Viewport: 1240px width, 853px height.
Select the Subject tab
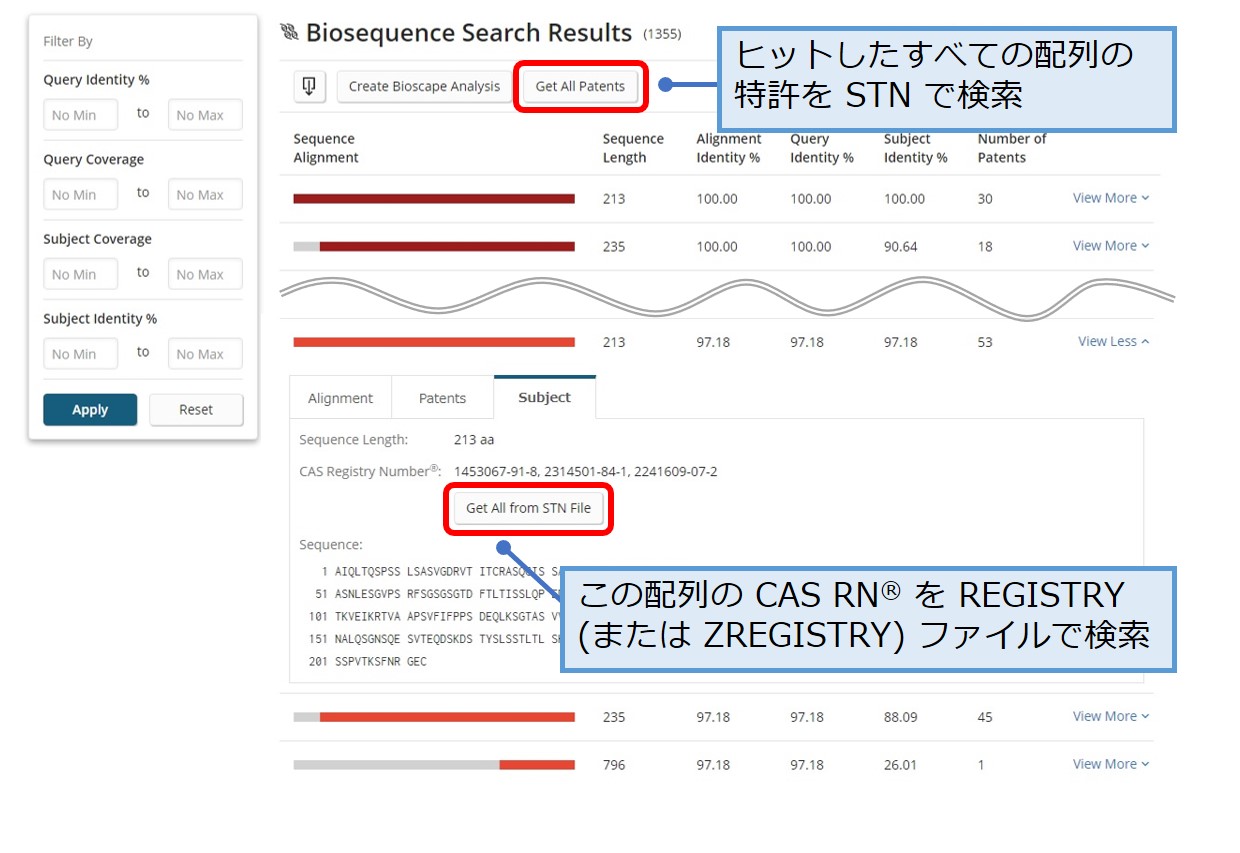click(545, 397)
